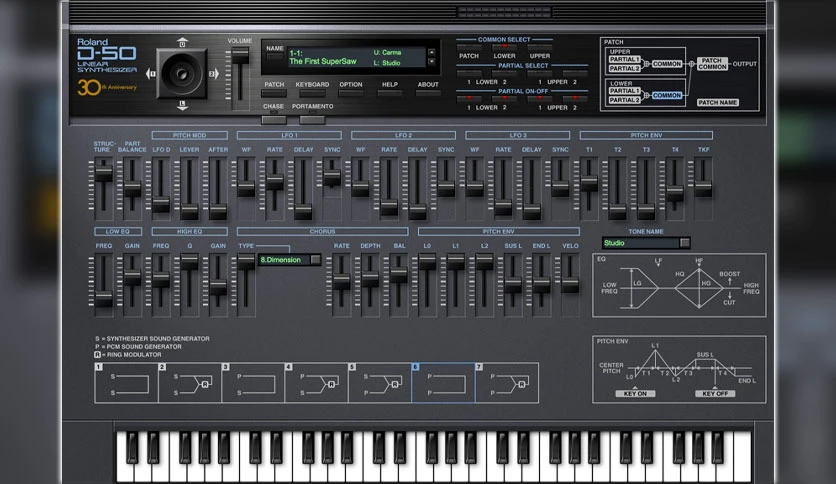
Task: Toggle the Chase switch
Action: pyautogui.click(x=274, y=119)
